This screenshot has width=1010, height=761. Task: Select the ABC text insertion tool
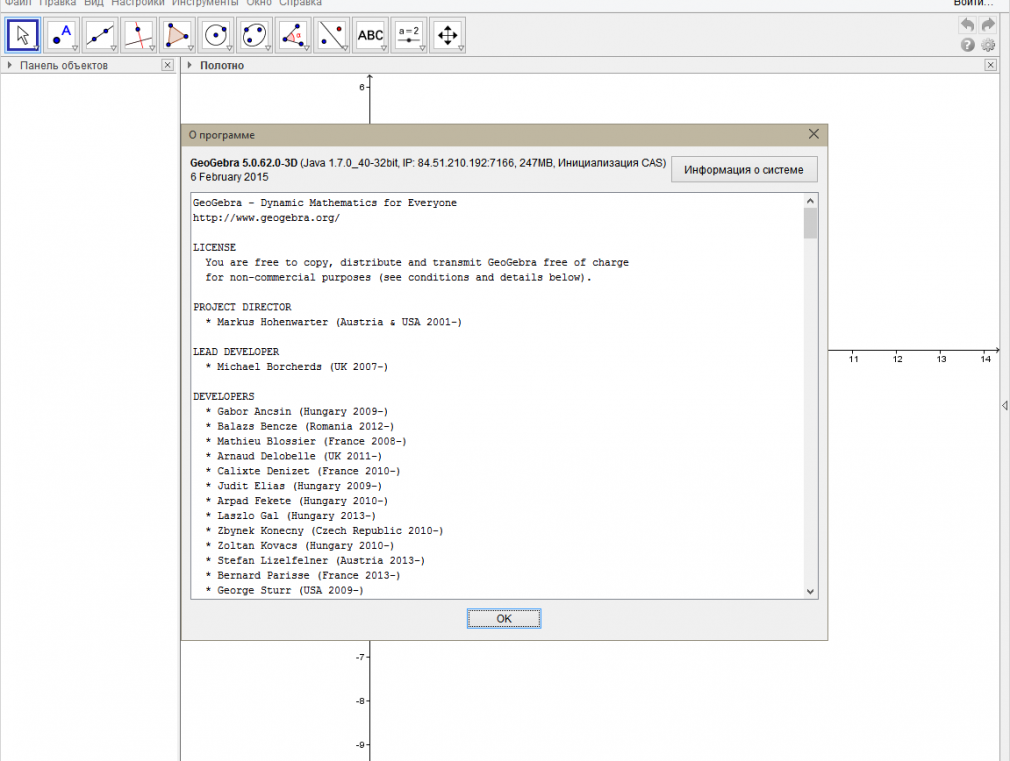370,35
